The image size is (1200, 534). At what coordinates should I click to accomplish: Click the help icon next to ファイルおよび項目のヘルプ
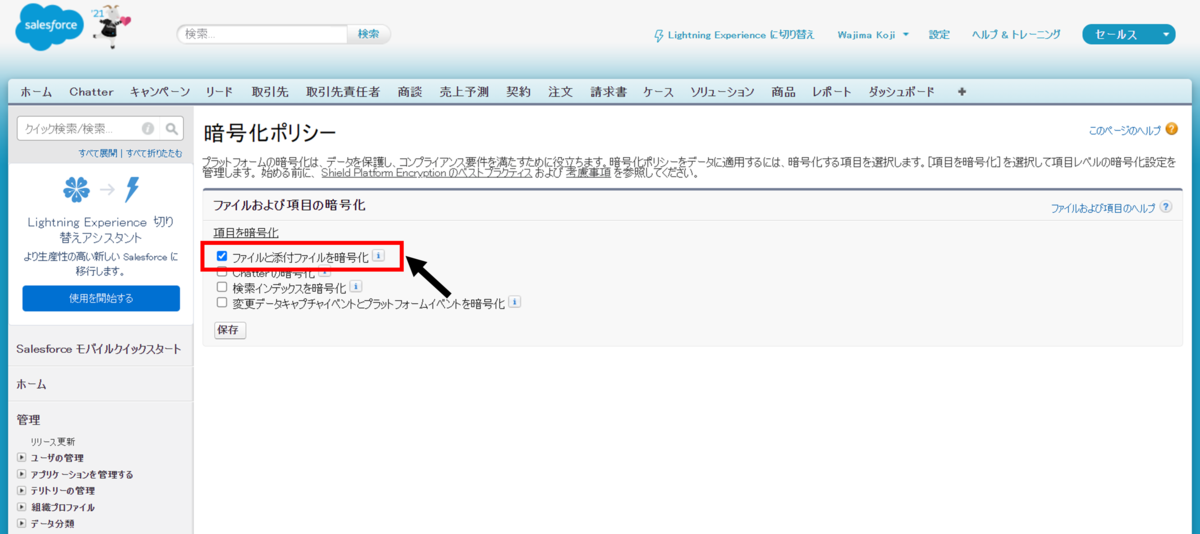click(x=1165, y=207)
